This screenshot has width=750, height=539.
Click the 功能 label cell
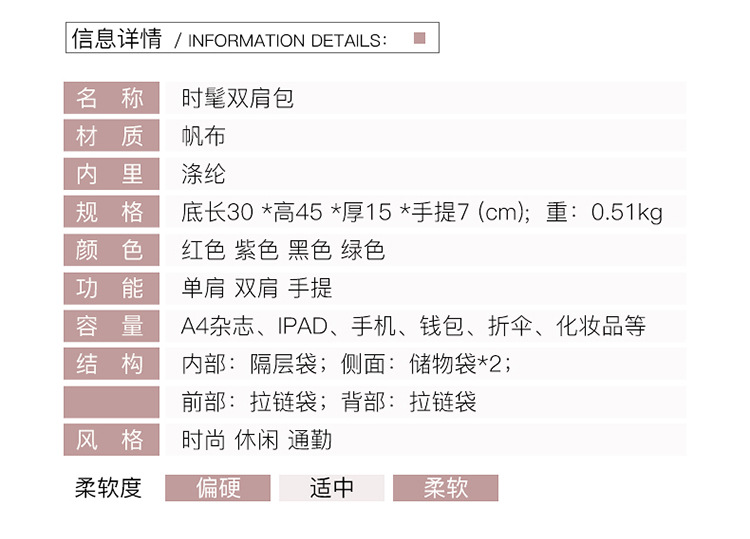(x=111, y=288)
